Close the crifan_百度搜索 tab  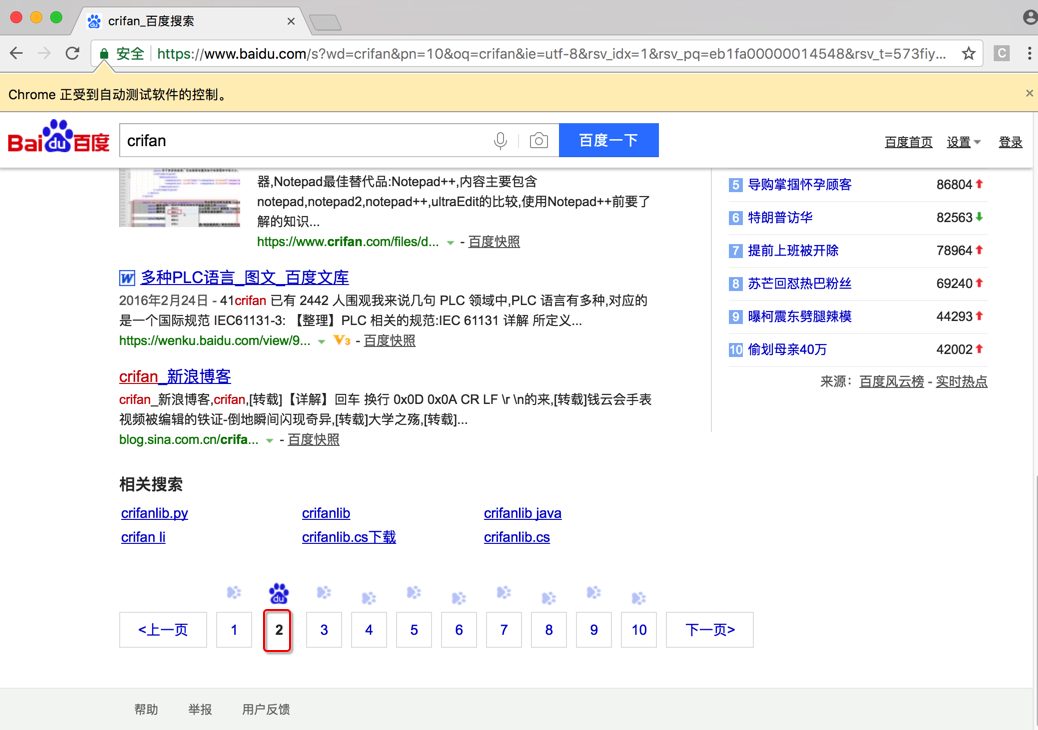point(291,21)
